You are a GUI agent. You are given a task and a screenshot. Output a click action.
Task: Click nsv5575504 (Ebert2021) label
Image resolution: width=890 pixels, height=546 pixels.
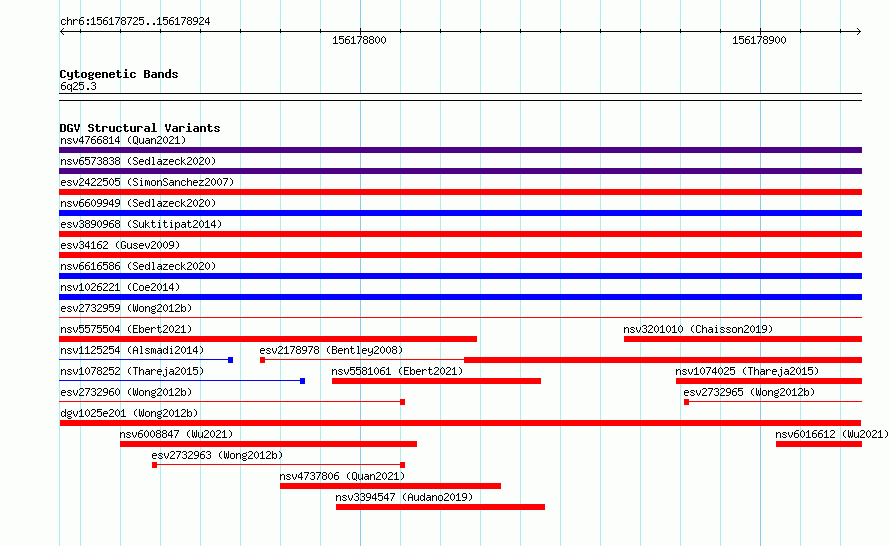126,329
